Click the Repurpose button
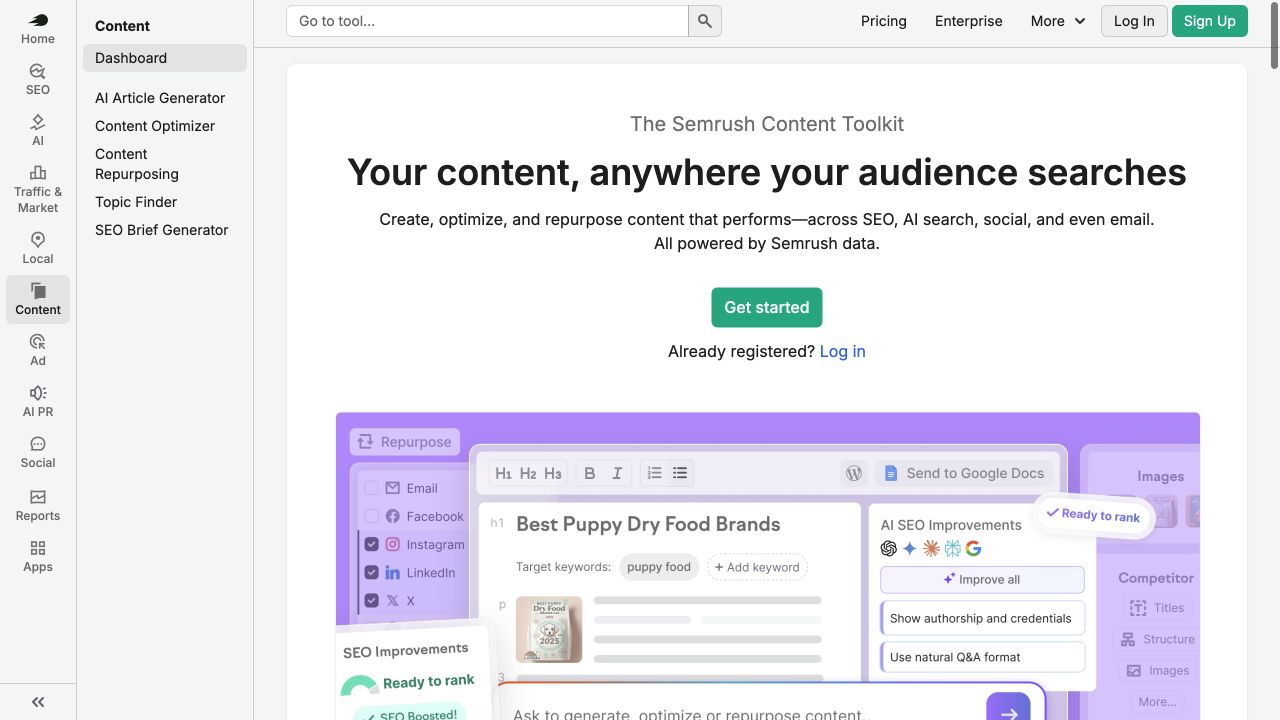Screen dimensions: 1280x720 (404, 442)
